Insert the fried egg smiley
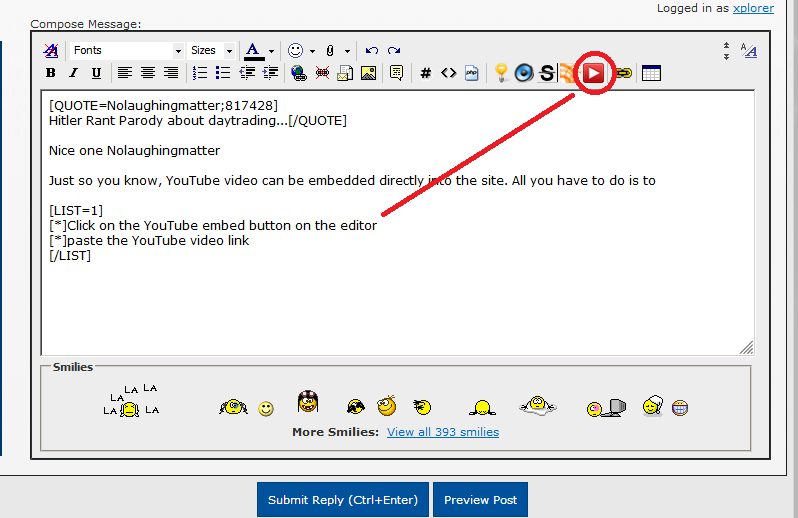 (538, 406)
